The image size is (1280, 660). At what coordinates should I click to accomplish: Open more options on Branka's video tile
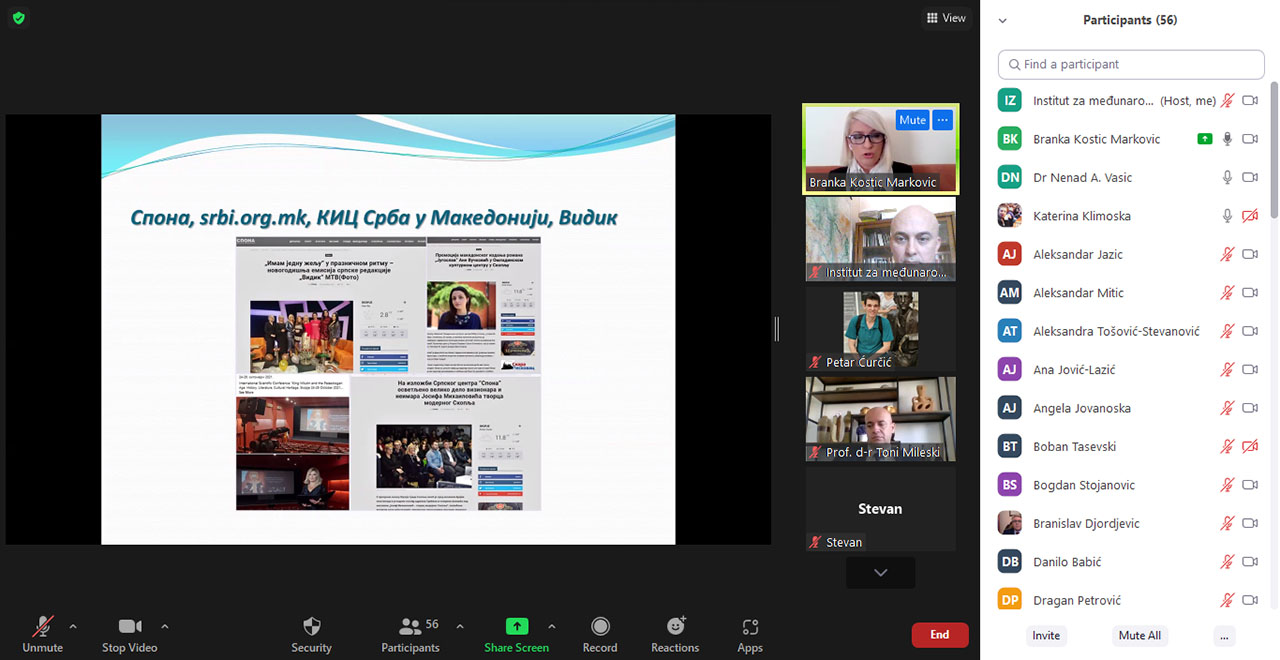943,120
